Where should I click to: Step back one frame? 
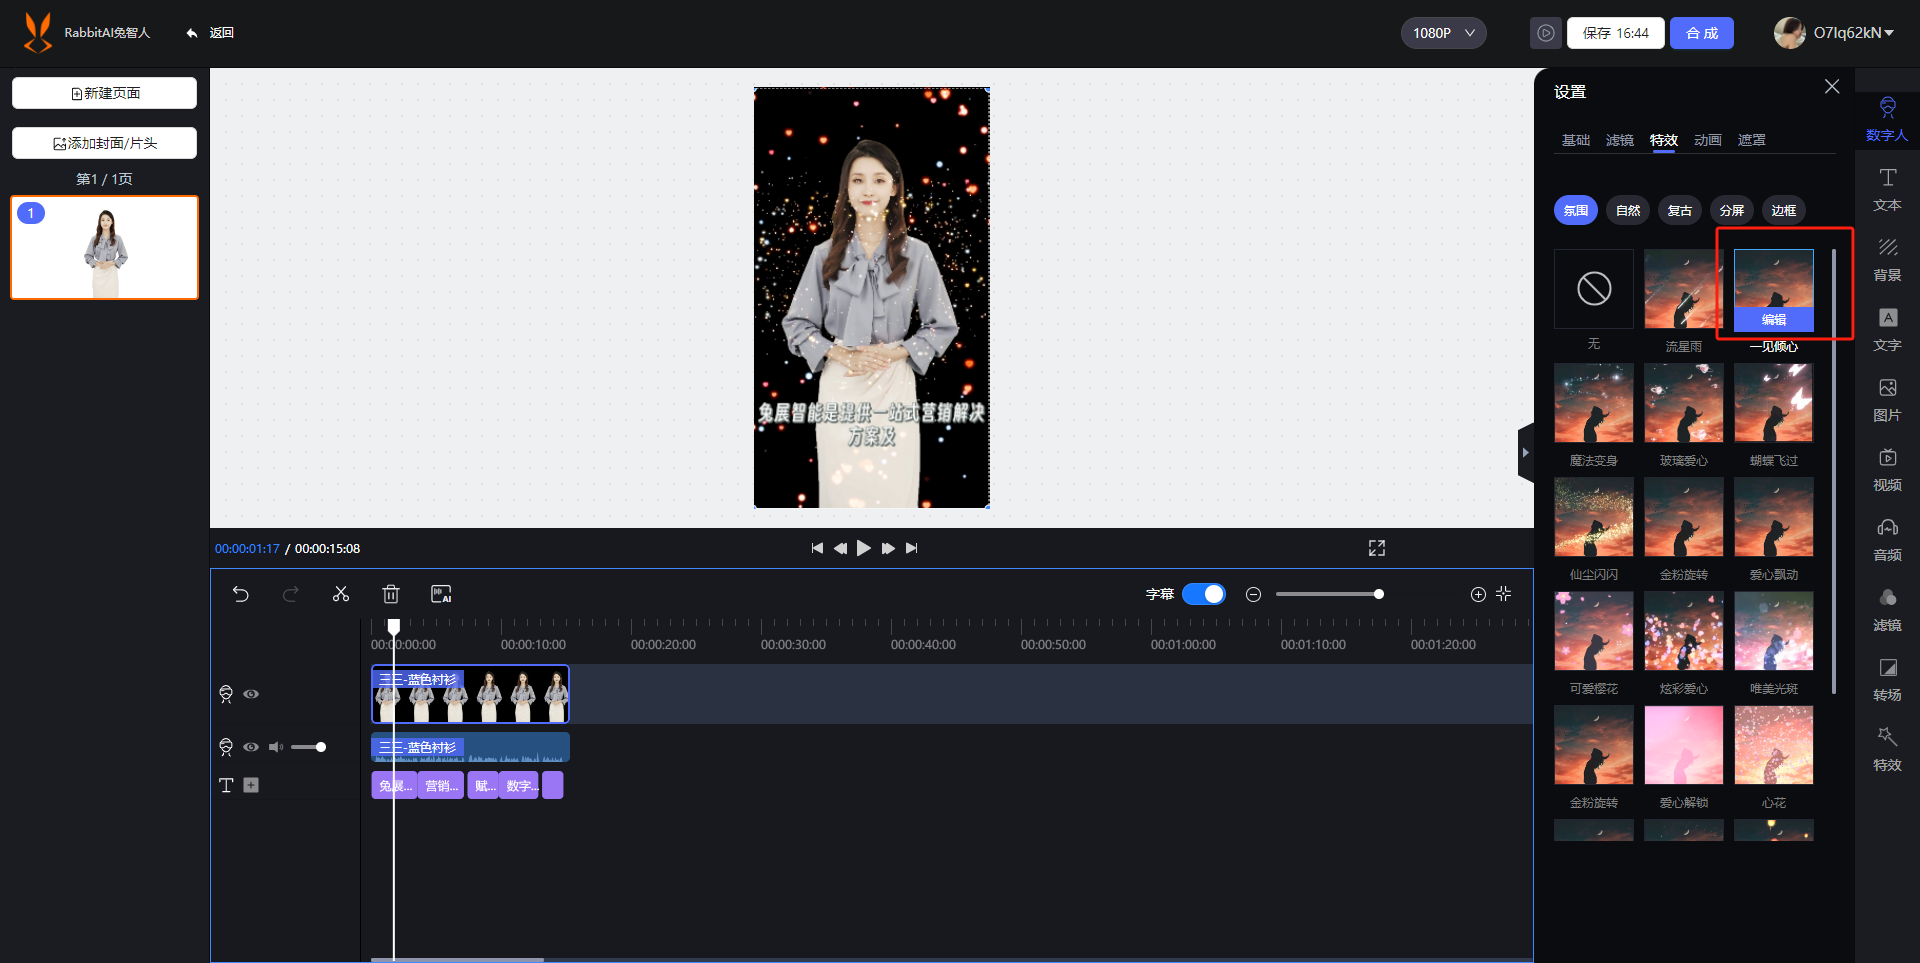point(840,548)
